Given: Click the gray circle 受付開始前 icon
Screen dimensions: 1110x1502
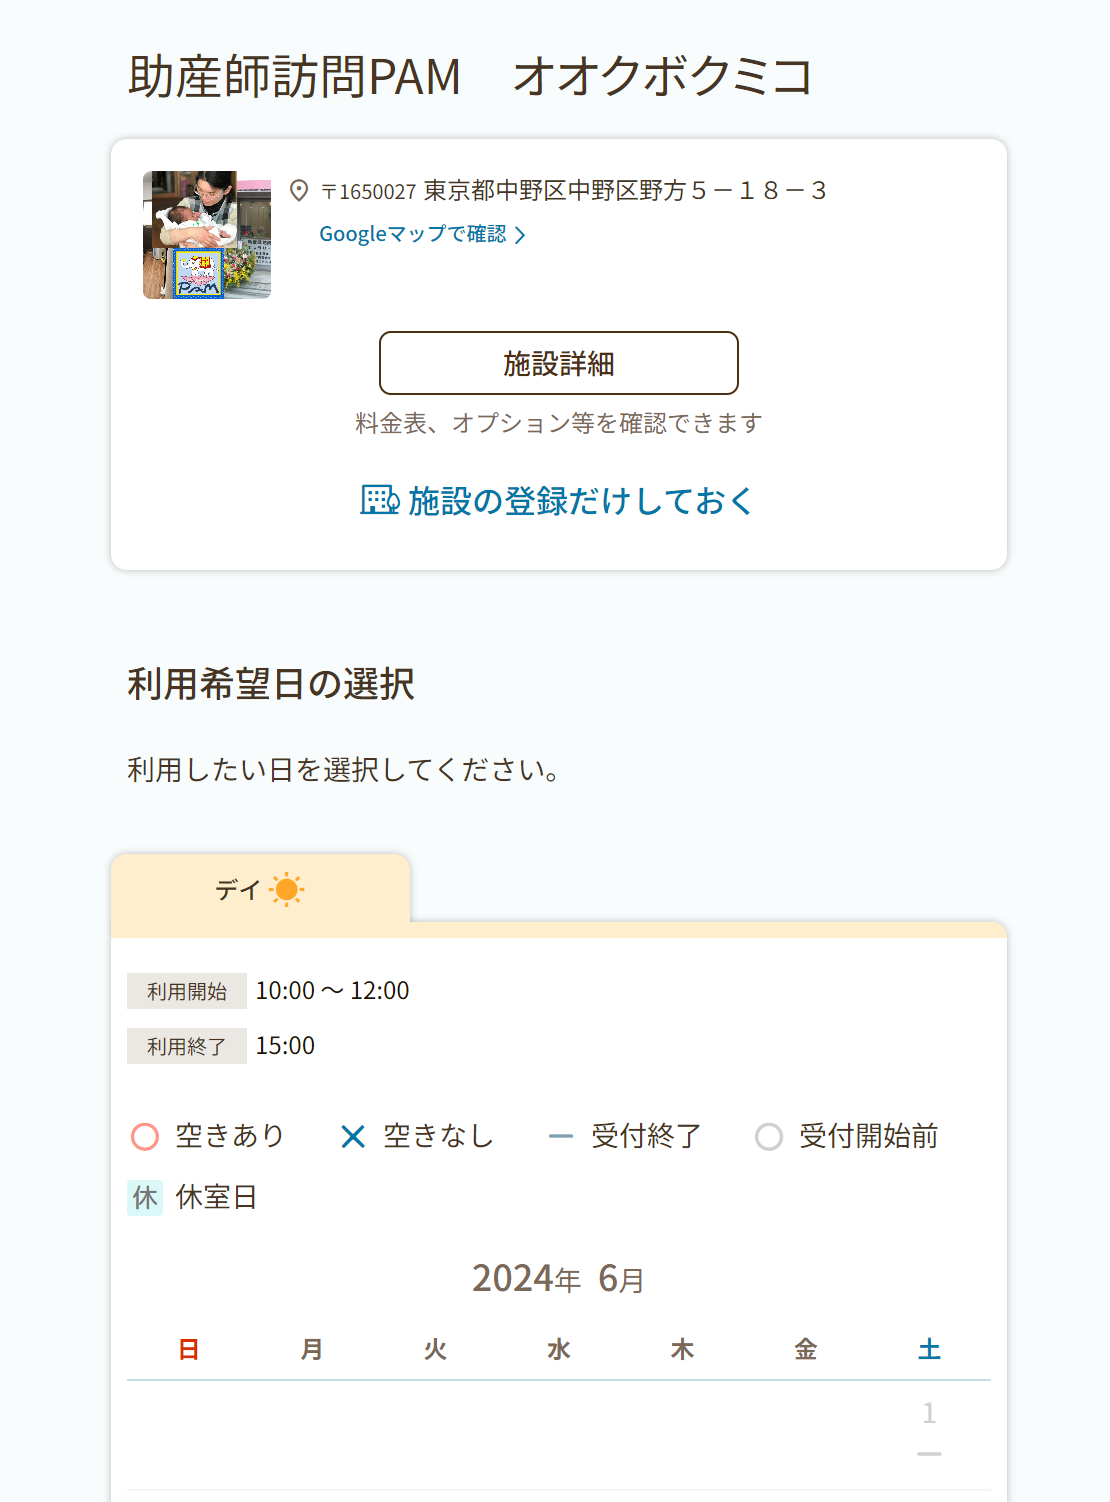Looking at the screenshot, I should [x=769, y=1137].
